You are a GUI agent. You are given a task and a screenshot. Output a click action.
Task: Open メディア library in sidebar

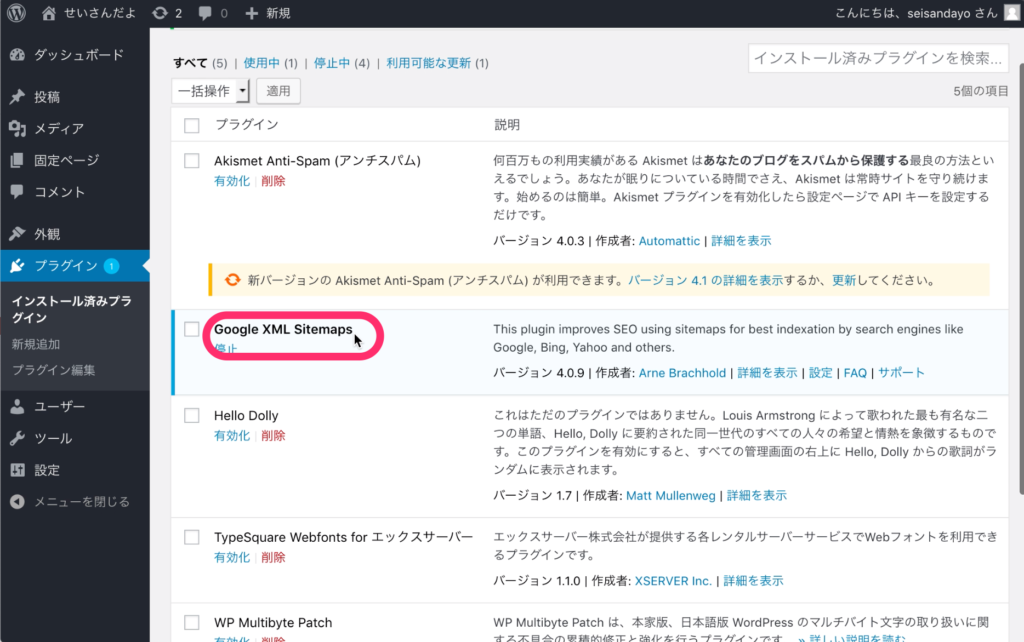pos(59,128)
